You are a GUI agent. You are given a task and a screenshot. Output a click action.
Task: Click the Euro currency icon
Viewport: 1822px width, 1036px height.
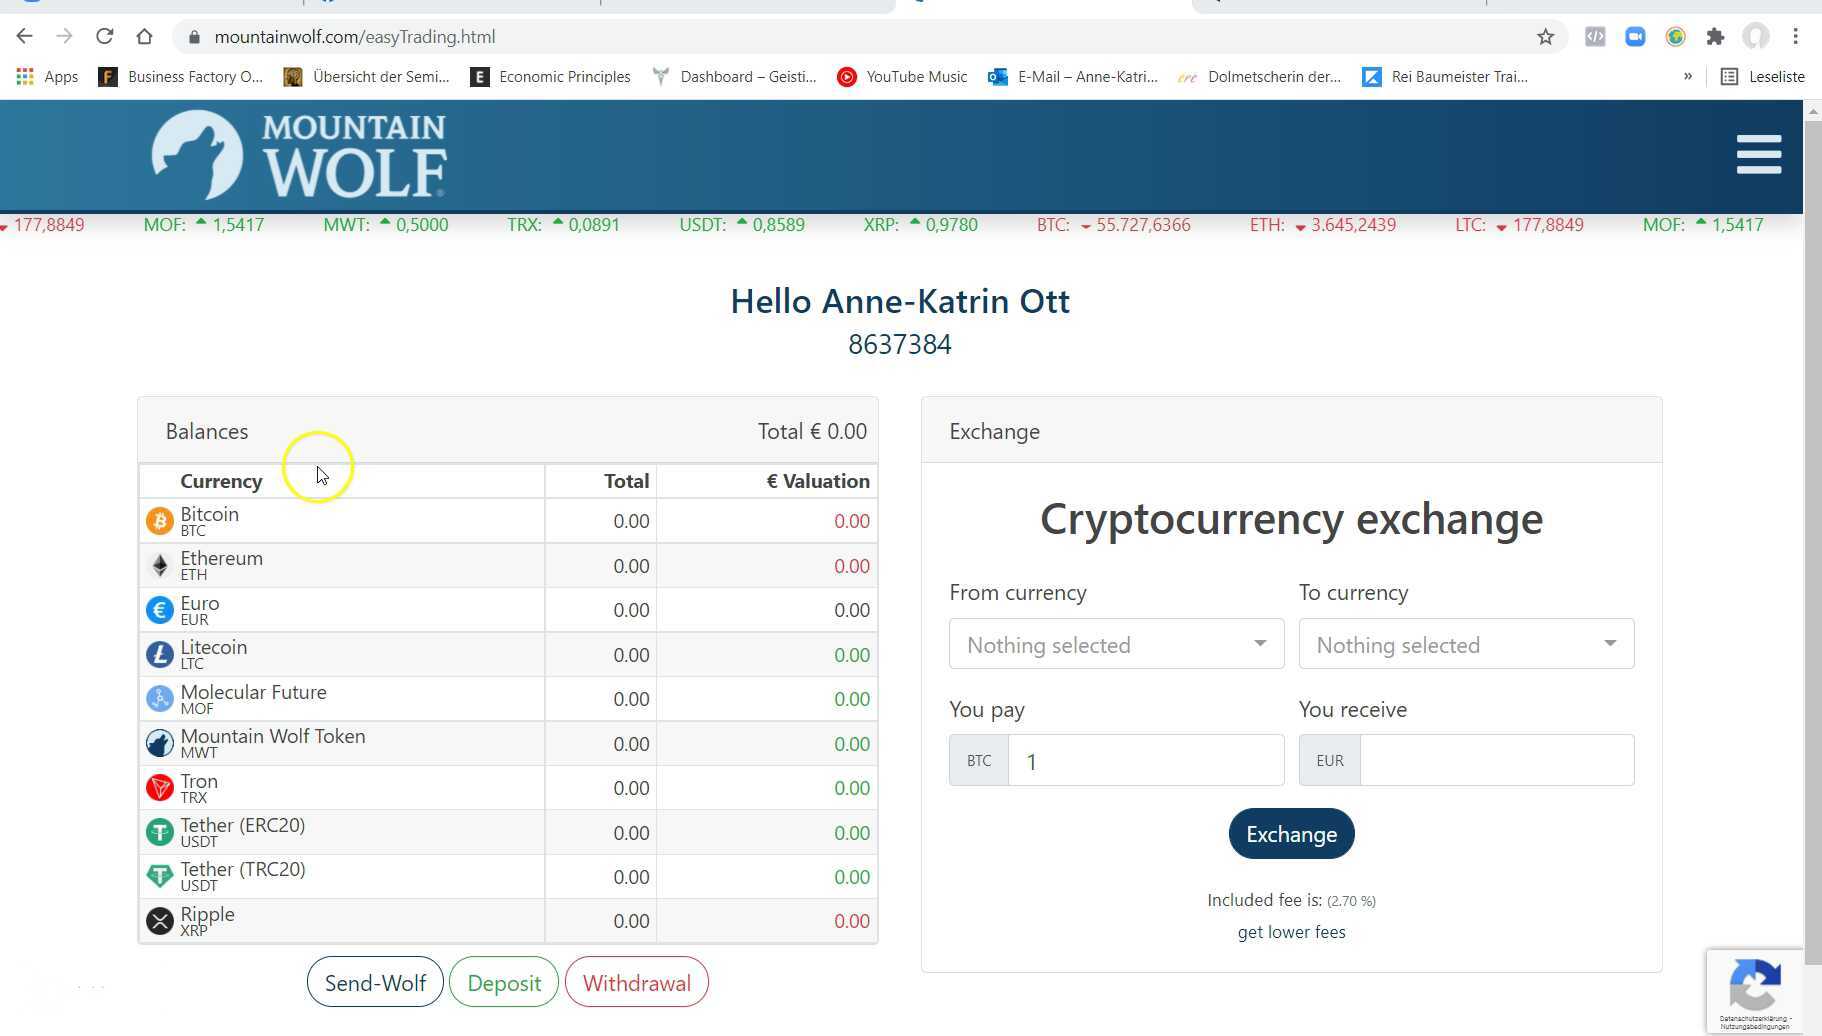coord(160,610)
